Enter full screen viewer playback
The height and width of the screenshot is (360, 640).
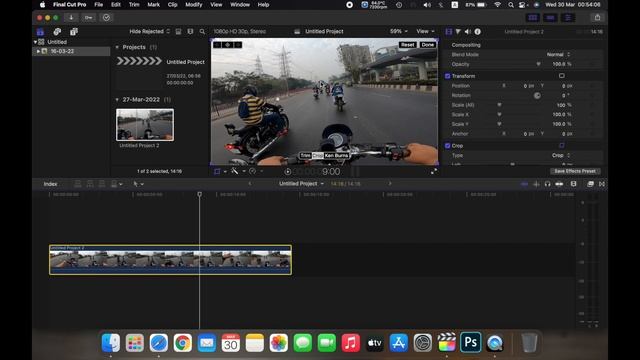pos(433,171)
